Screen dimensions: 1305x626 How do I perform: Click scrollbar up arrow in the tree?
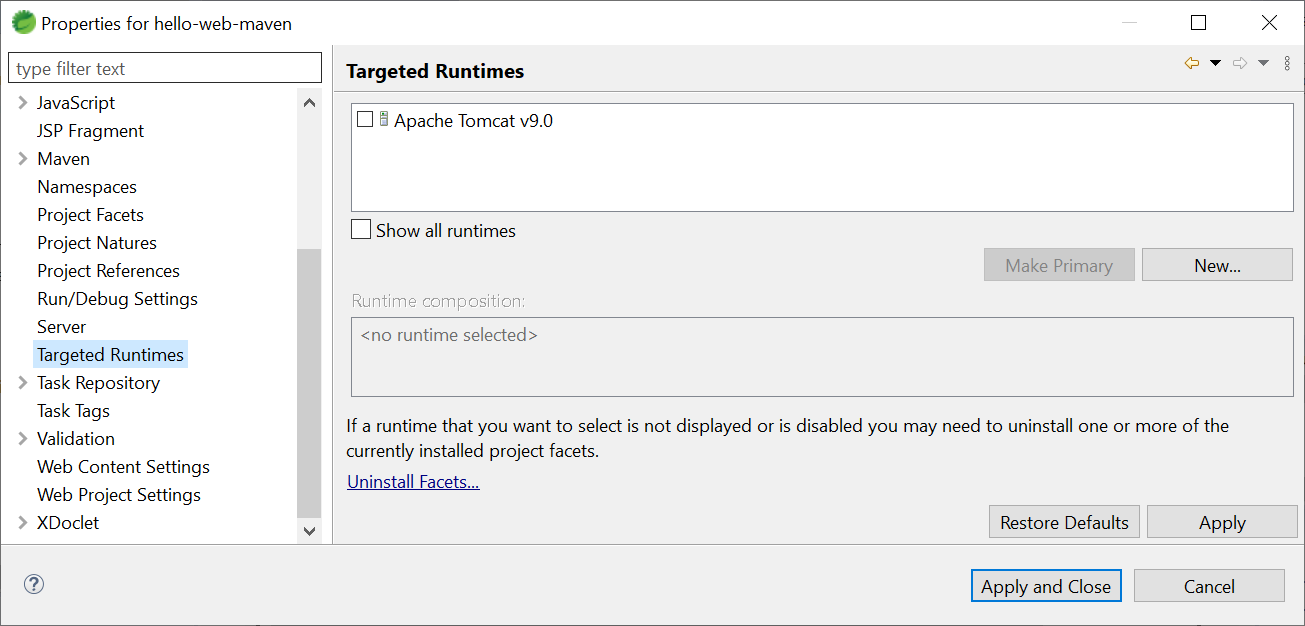(x=309, y=103)
